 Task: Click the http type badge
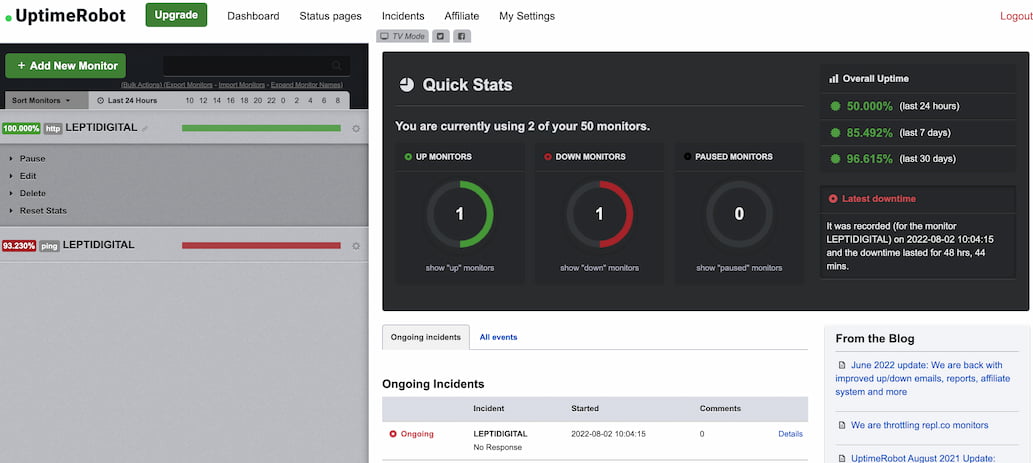53,128
